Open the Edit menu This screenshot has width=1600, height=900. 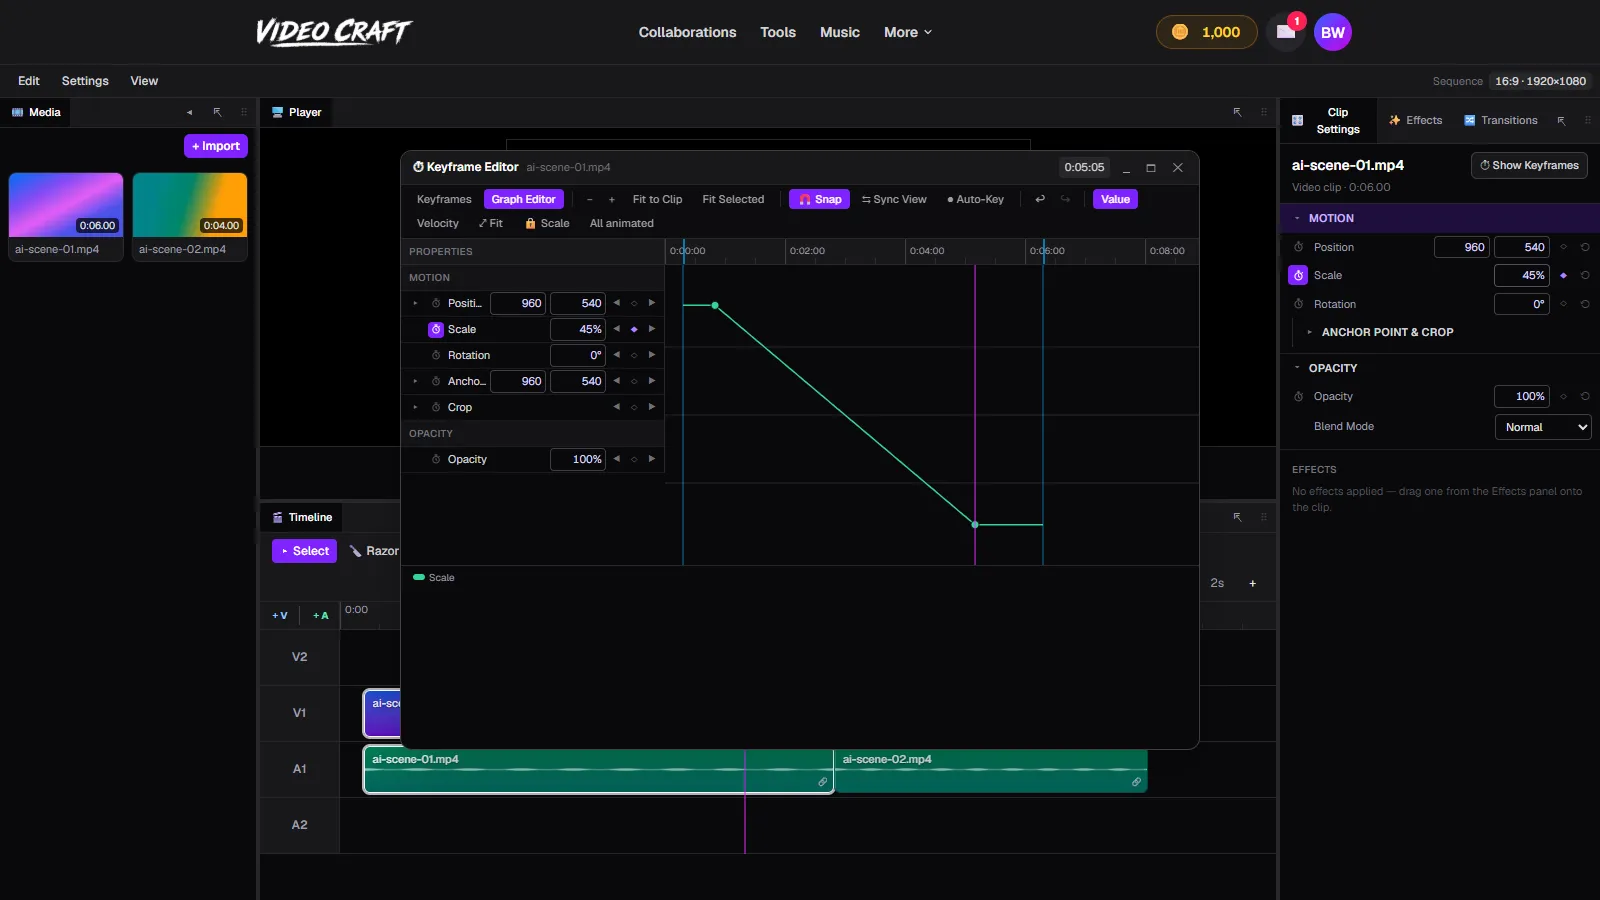click(29, 81)
